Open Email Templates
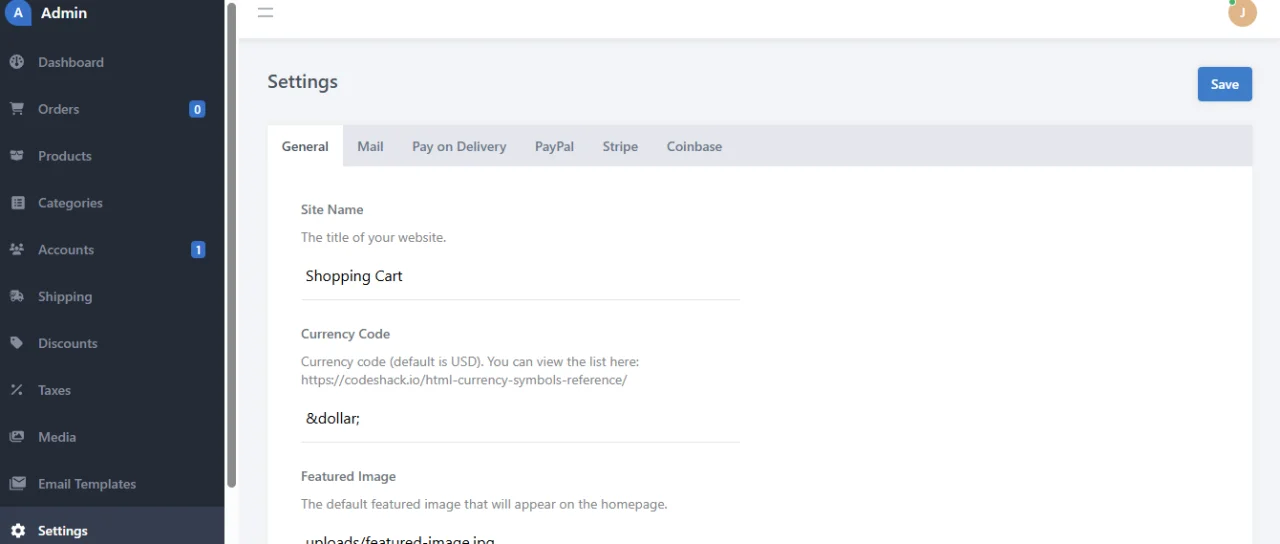 (112, 484)
